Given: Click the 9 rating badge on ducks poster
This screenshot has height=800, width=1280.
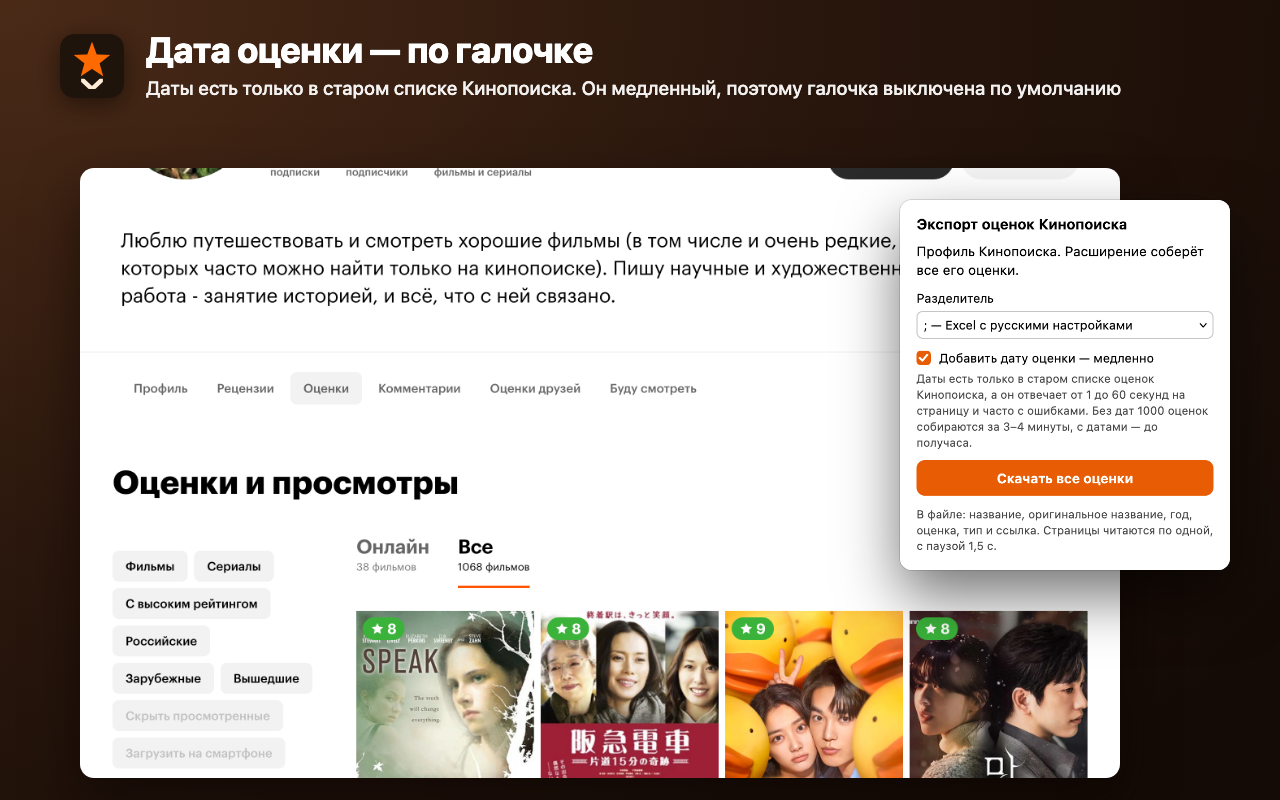Looking at the screenshot, I should pyautogui.click(x=753, y=629).
